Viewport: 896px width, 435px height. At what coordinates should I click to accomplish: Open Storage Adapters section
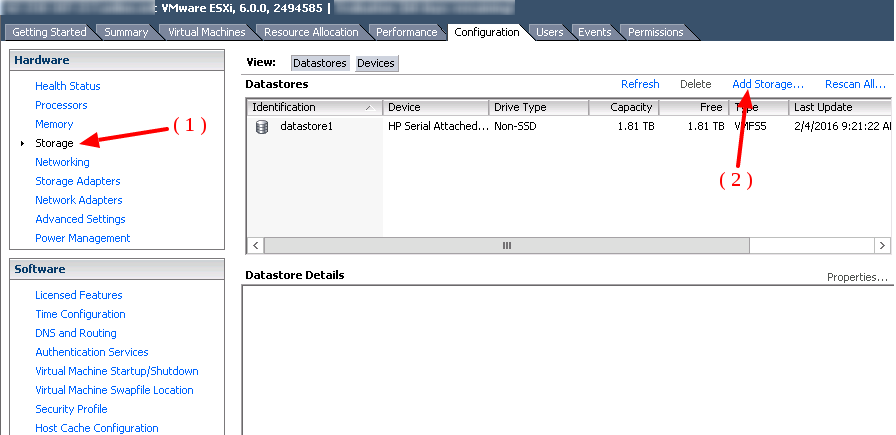coord(77,181)
